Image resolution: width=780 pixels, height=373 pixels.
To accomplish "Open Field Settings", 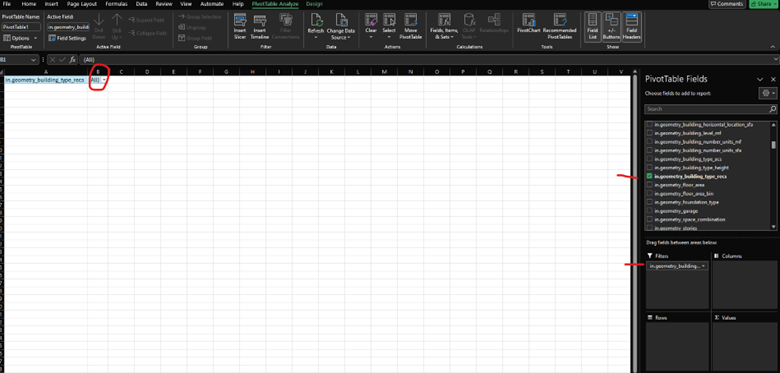I will coord(68,38).
